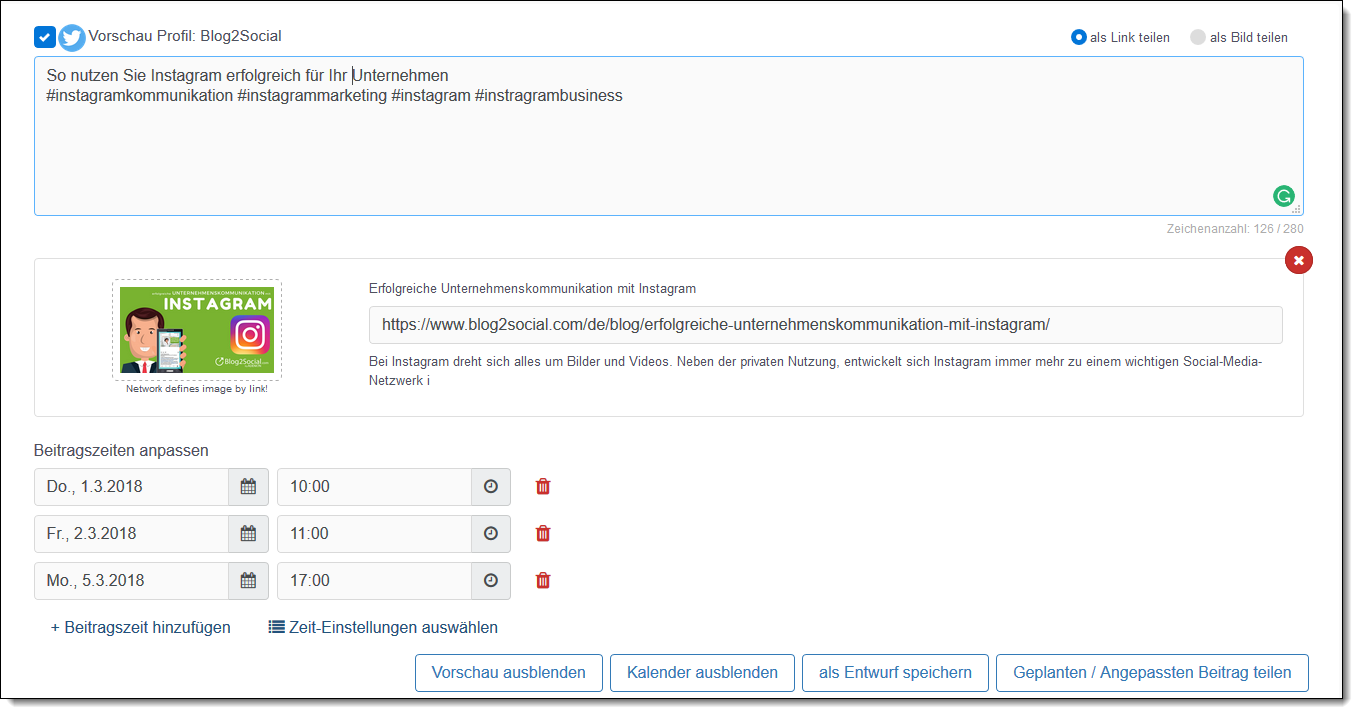Click the 17:00 time field
Image resolution: width=1358 pixels, height=714 pixels.
tap(374, 581)
